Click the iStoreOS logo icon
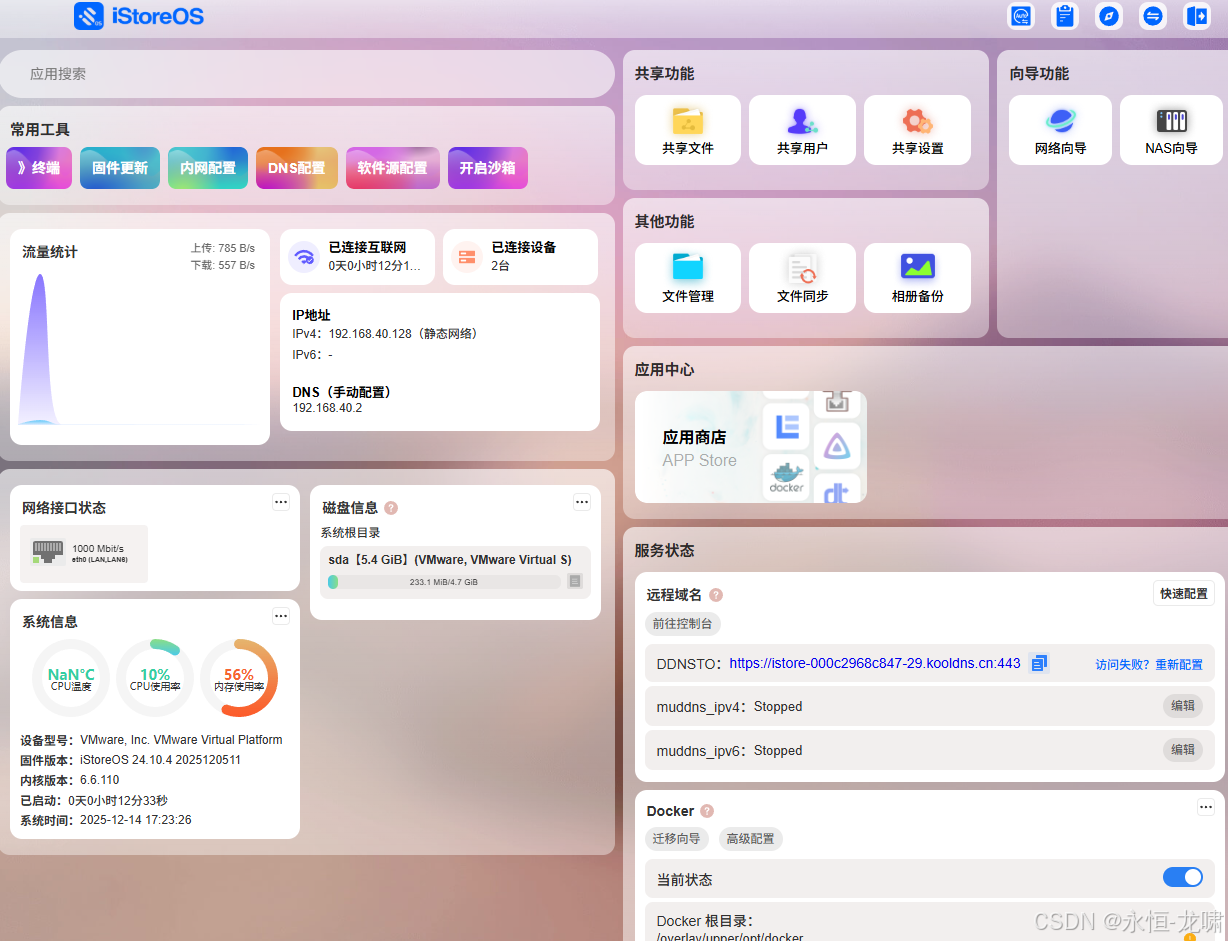The height and width of the screenshot is (941, 1228). click(89, 16)
